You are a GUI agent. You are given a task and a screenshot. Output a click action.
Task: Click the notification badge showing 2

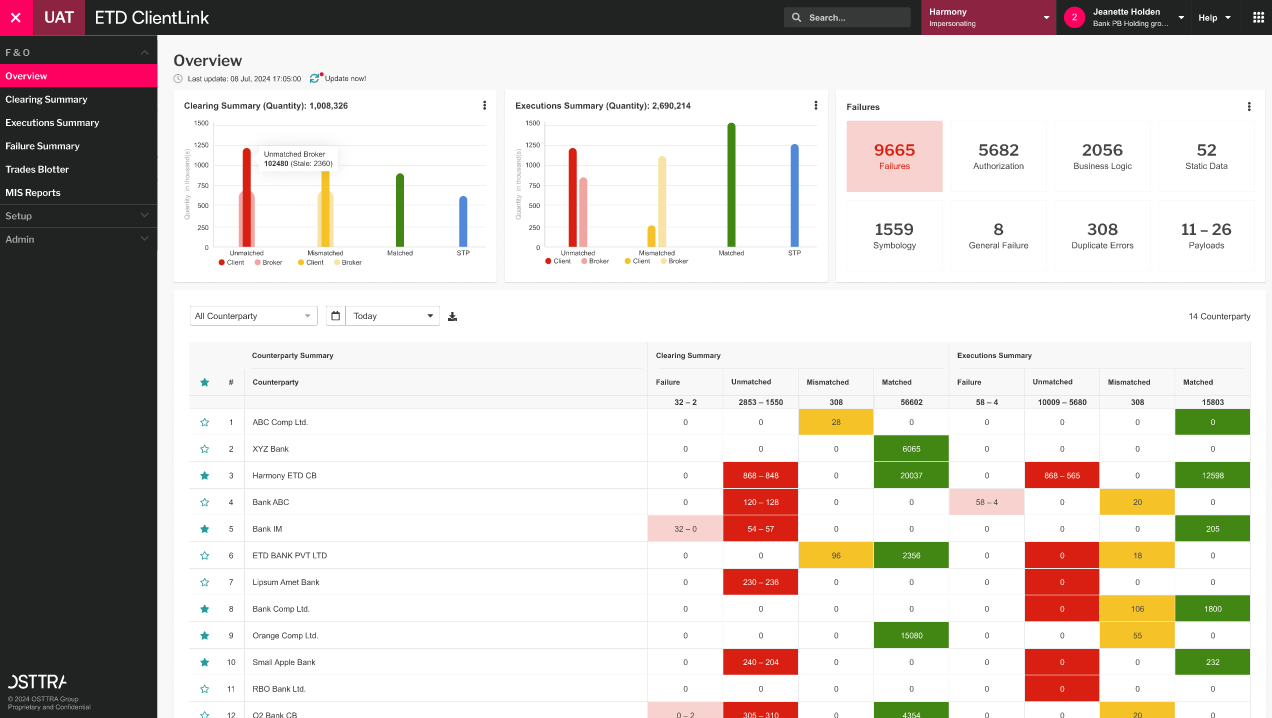click(1074, 17)
